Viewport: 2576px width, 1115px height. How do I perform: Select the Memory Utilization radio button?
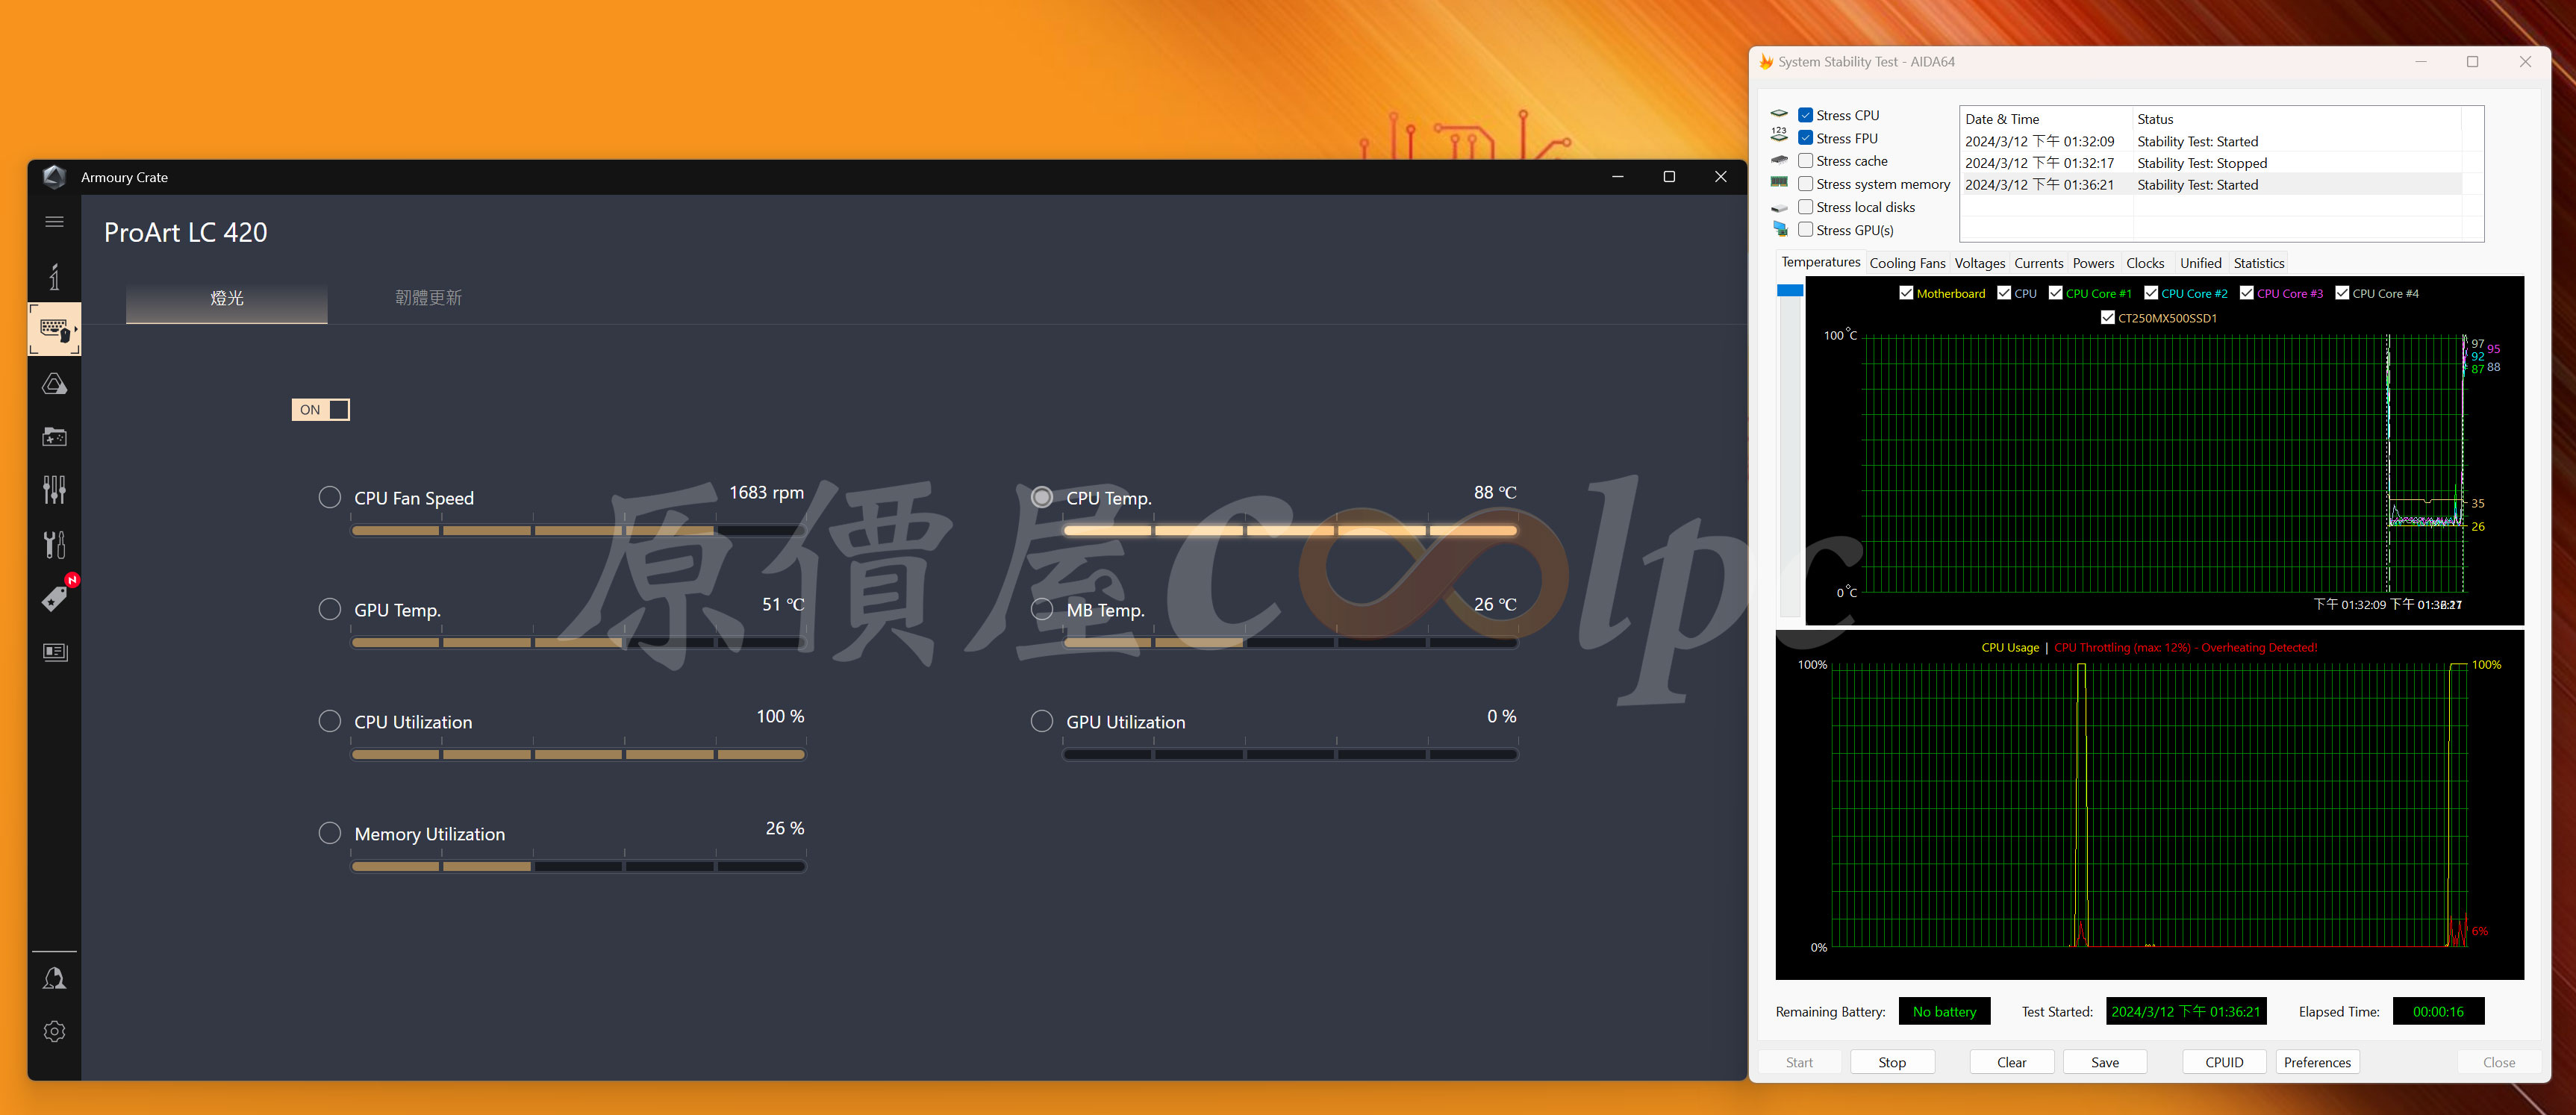click(329, 833)
